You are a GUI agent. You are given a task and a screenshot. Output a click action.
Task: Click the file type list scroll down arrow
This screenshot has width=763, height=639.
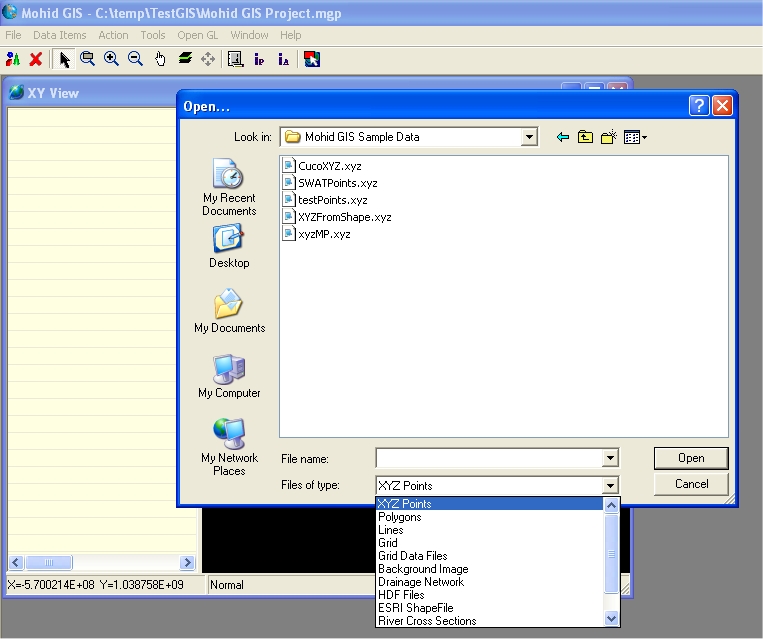tap(612, 619)
